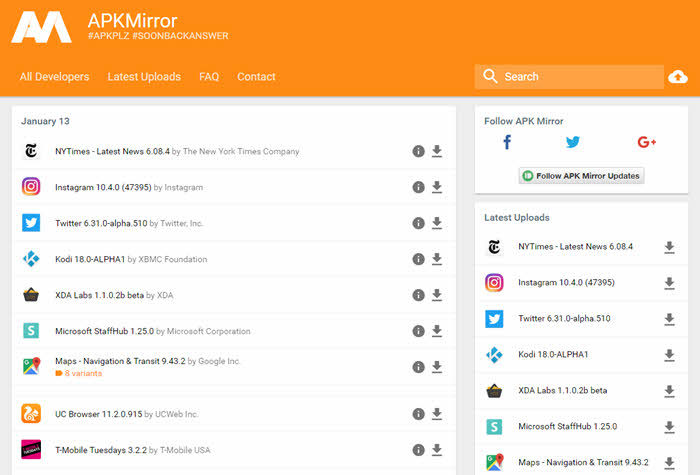This screenshot has height=475, width=700.
Task: Download UC Browser 11.2.0.915
Action: [437, 414]
